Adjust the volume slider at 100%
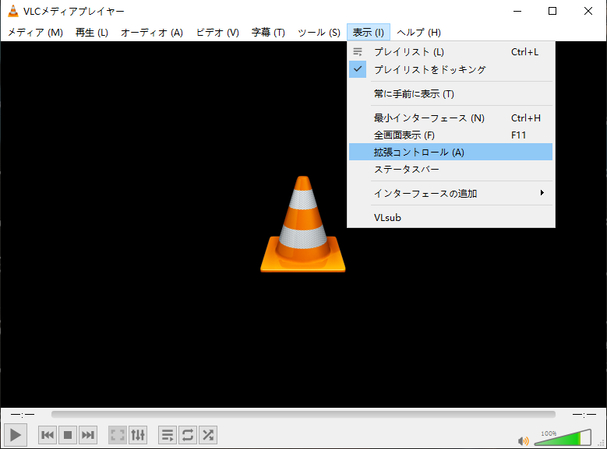The width and height of the screenshot is (607, 449). tap(563, 437)
